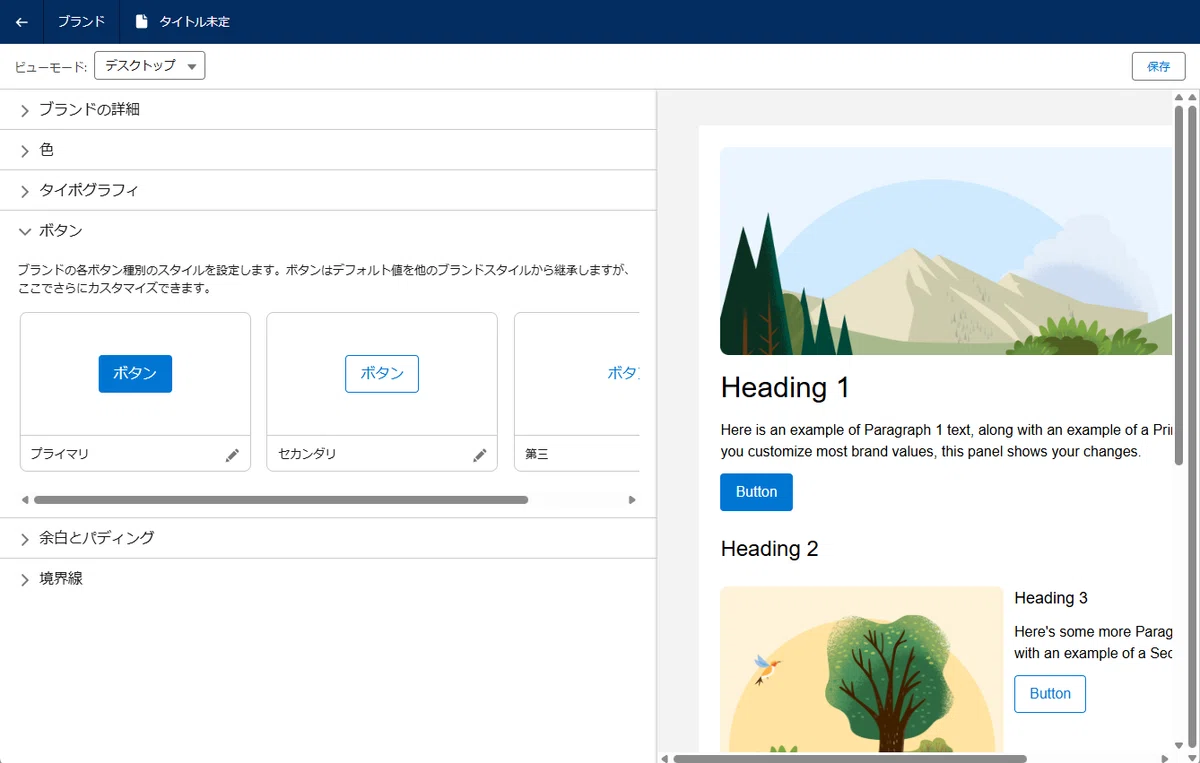Click the 保存 button

pos(1158,66)
